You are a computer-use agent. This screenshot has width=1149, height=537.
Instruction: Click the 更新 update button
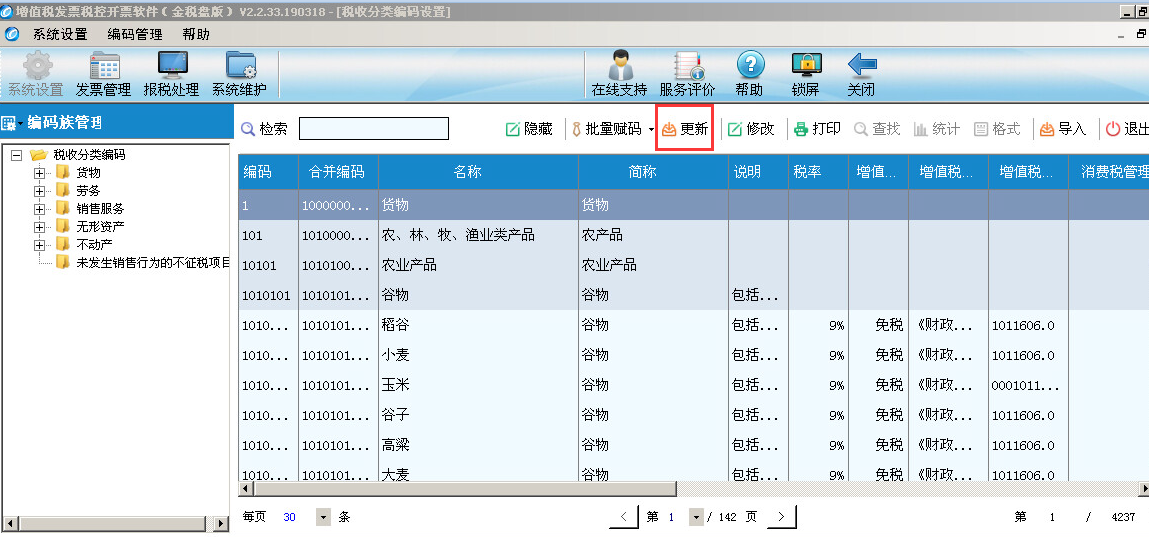point(685,129)
